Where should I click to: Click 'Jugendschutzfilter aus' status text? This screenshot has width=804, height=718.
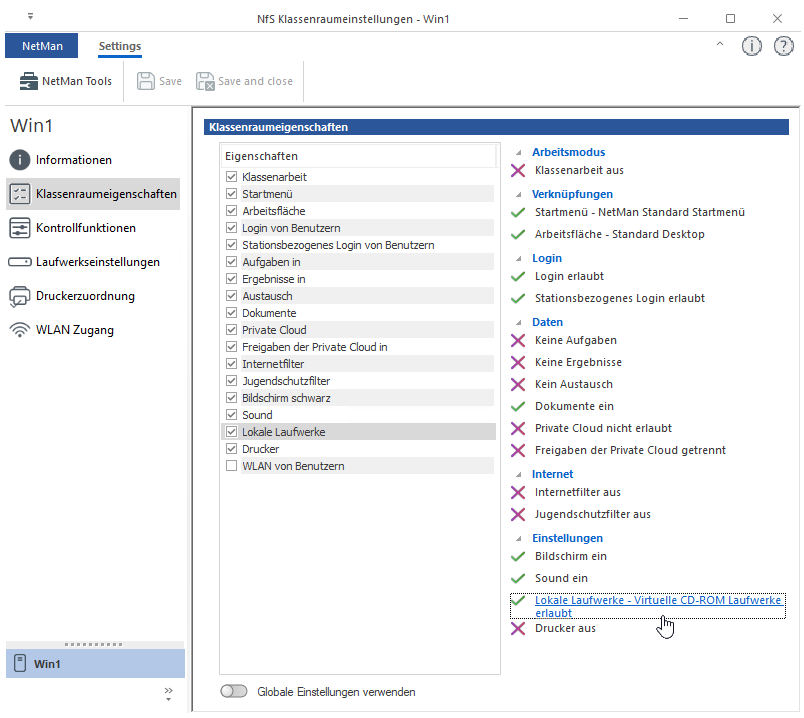coord(593,514)
